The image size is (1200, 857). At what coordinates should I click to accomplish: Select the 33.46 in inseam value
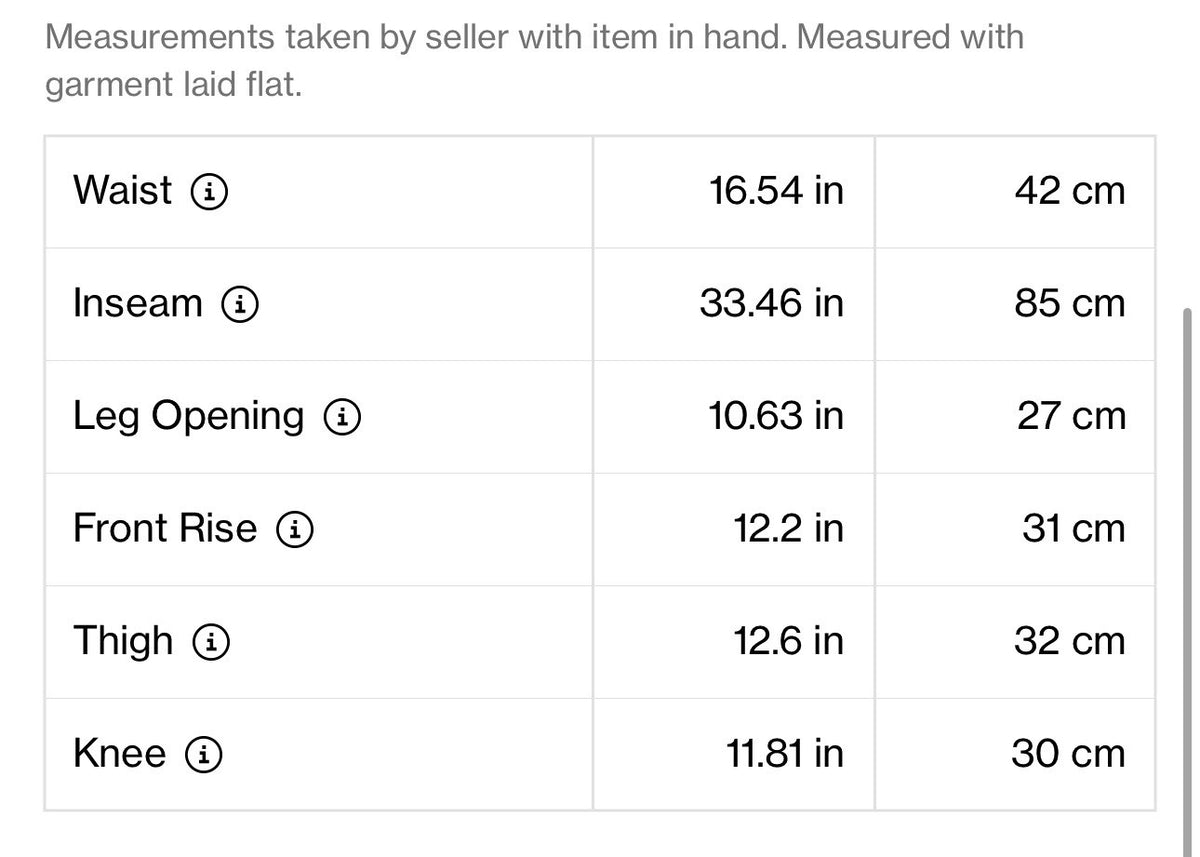(x=772, y=303)
